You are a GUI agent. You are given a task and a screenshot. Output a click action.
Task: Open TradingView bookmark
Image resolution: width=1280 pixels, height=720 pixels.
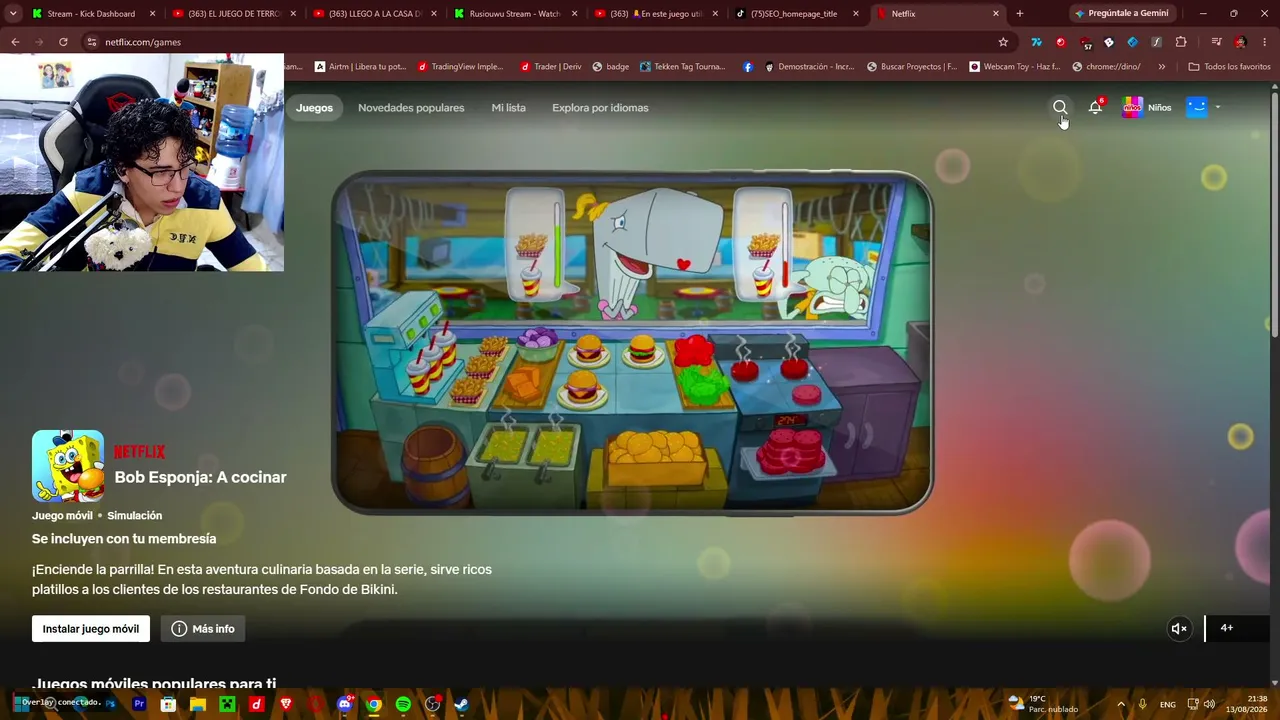coord(460,67)
